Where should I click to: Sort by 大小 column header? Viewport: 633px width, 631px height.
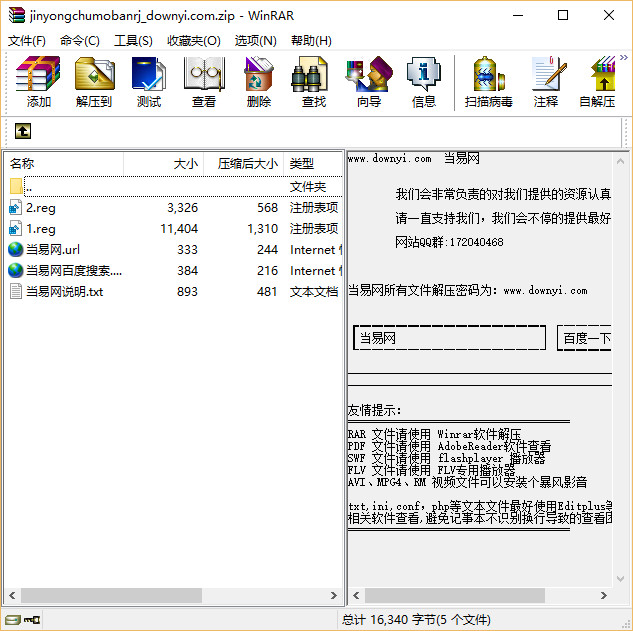tap(163, 164)
